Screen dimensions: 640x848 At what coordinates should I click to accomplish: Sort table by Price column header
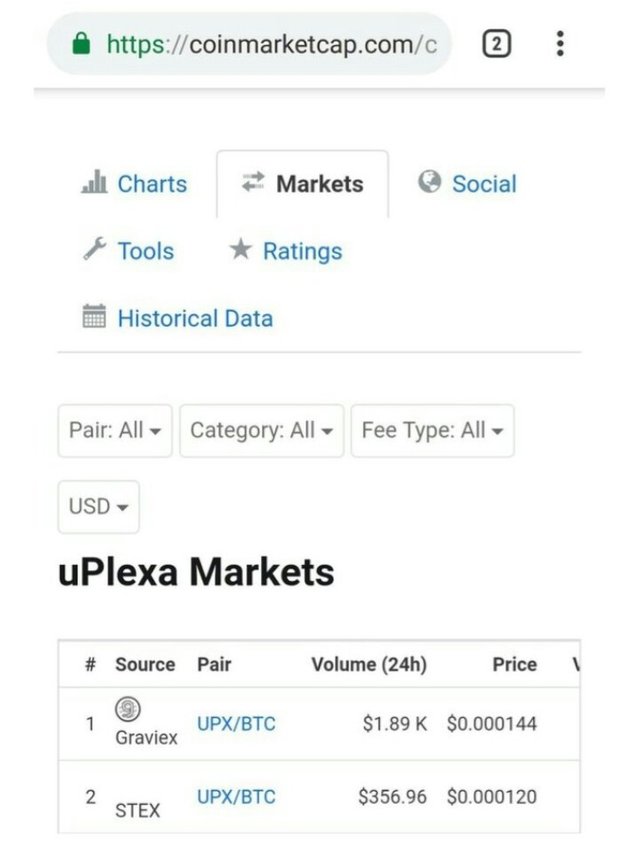[x=514, y=664]
